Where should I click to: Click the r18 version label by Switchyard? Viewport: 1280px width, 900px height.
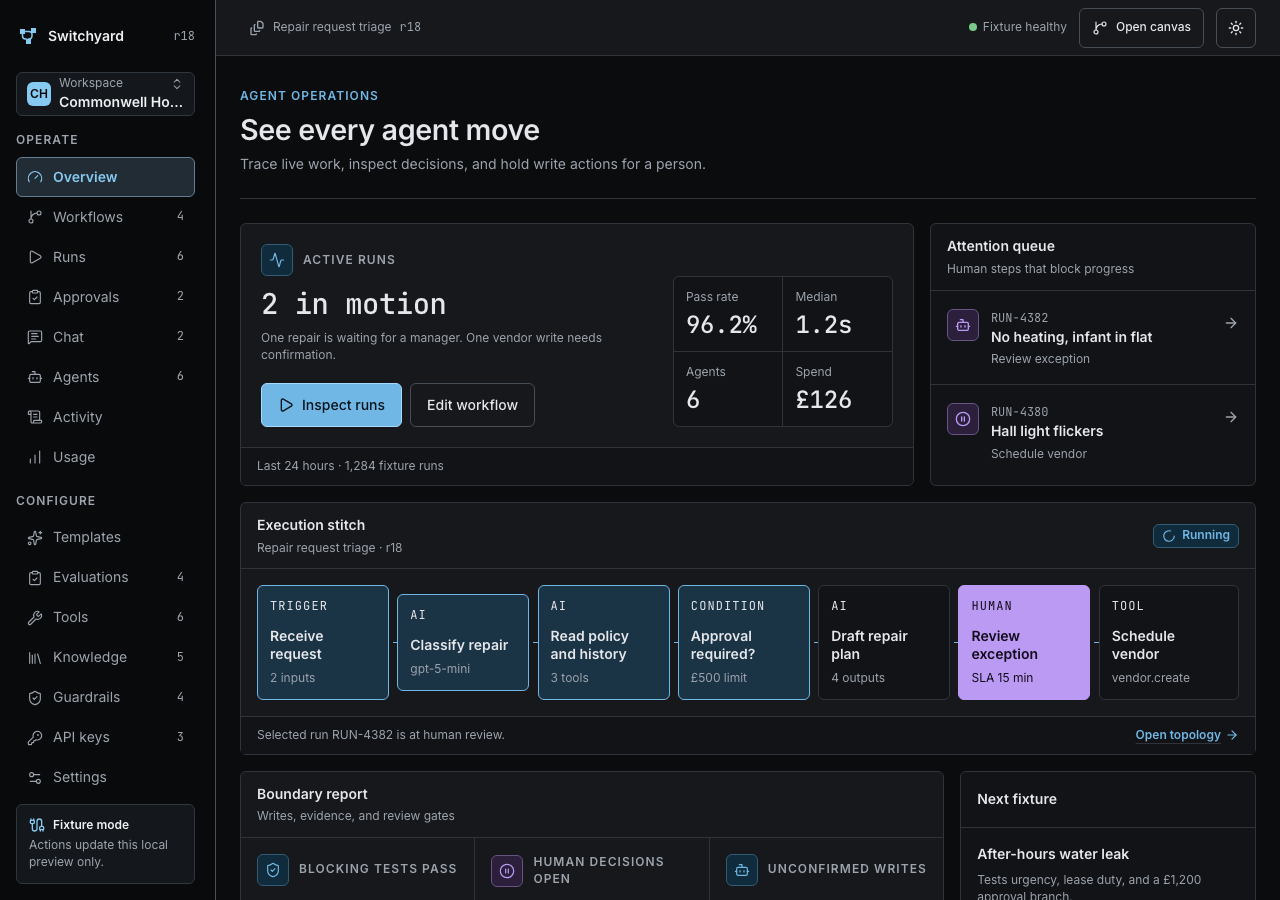(x=184, y=36)
